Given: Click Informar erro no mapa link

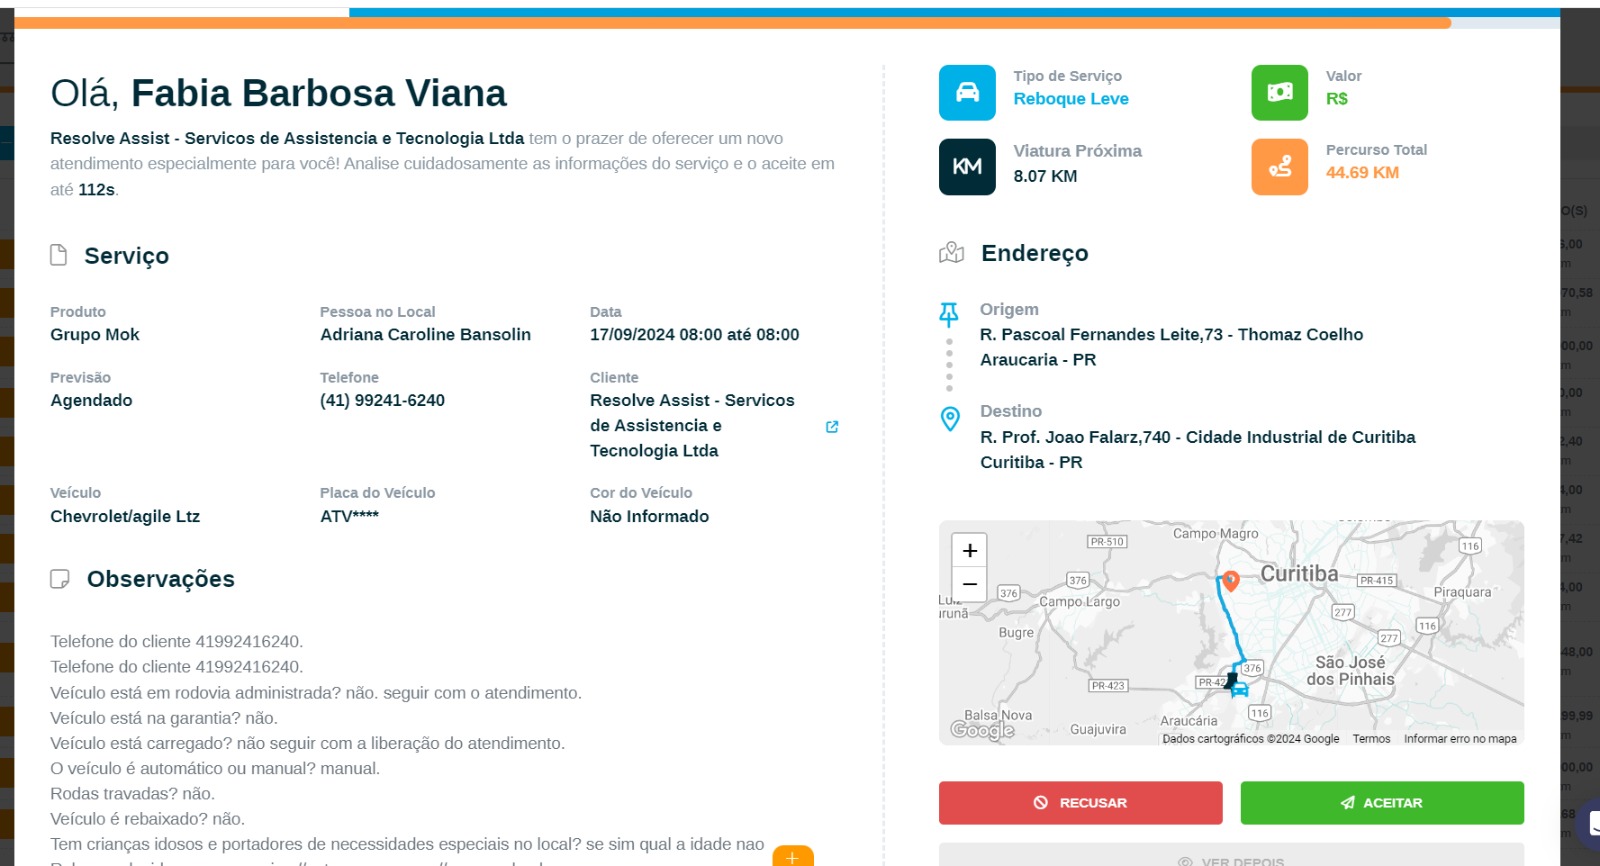Looking at the screenshot, I should 1460,739.
